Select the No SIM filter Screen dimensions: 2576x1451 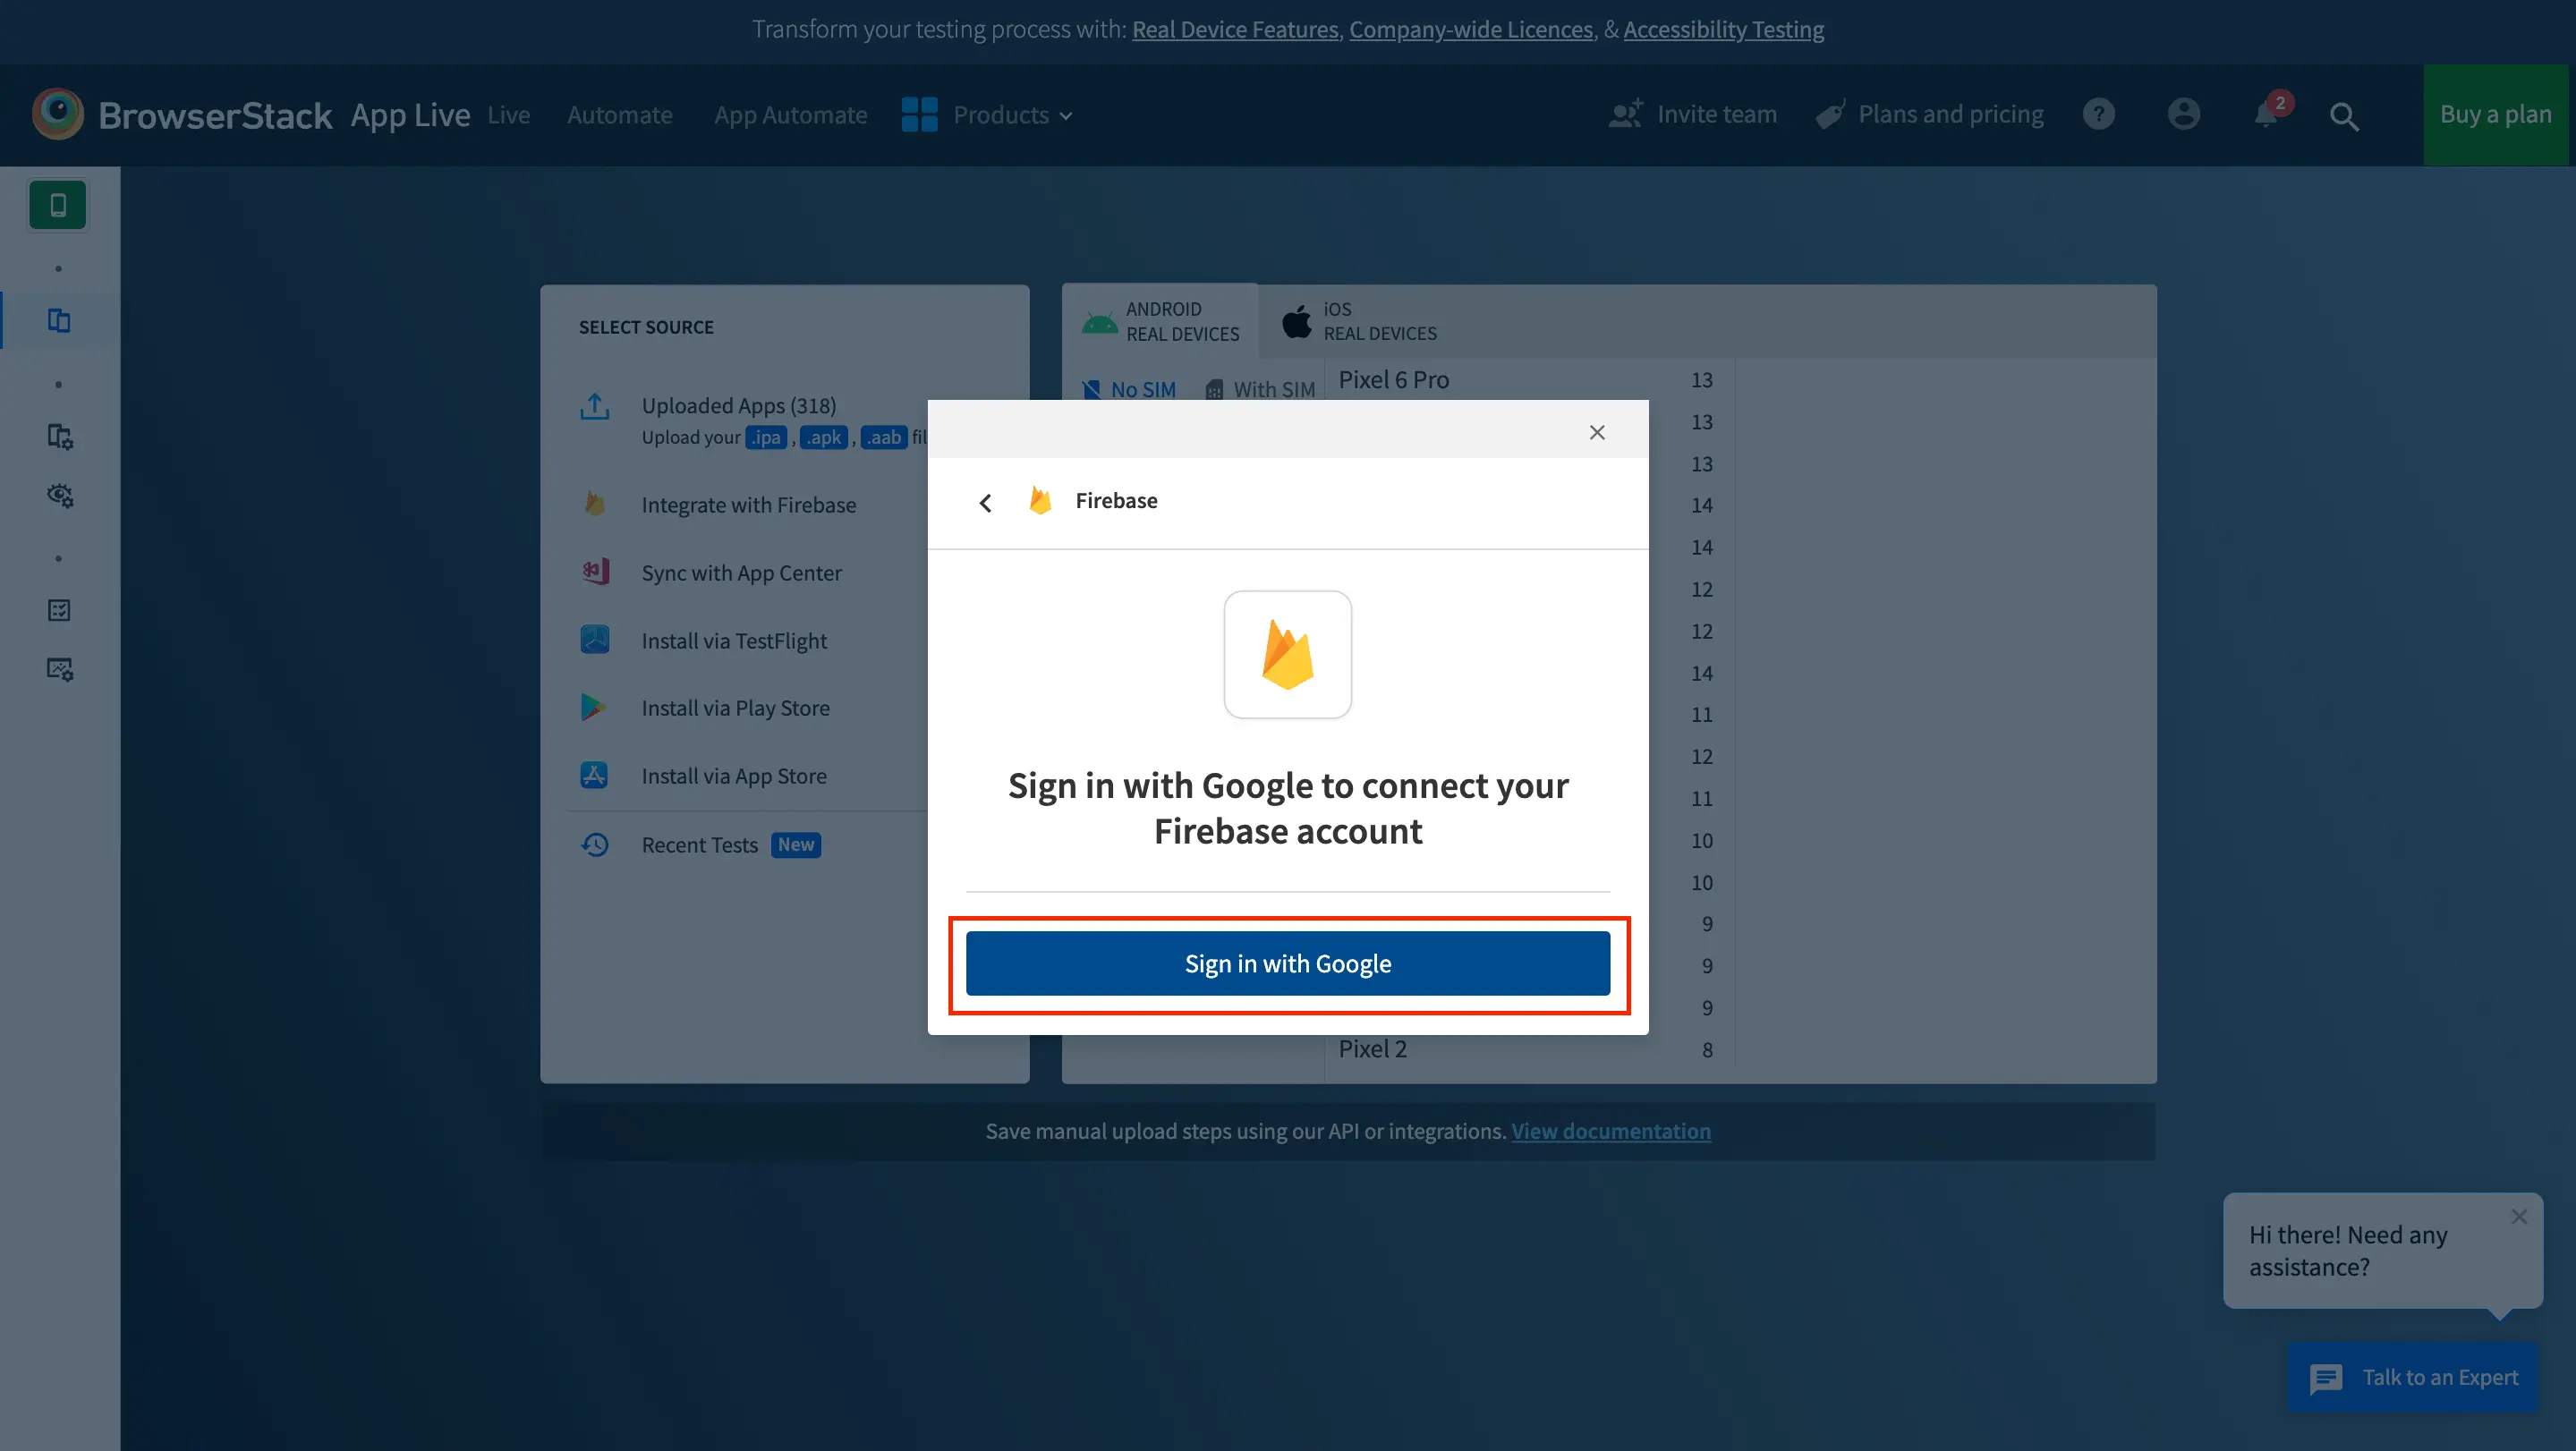click(x=1130, y=389)
